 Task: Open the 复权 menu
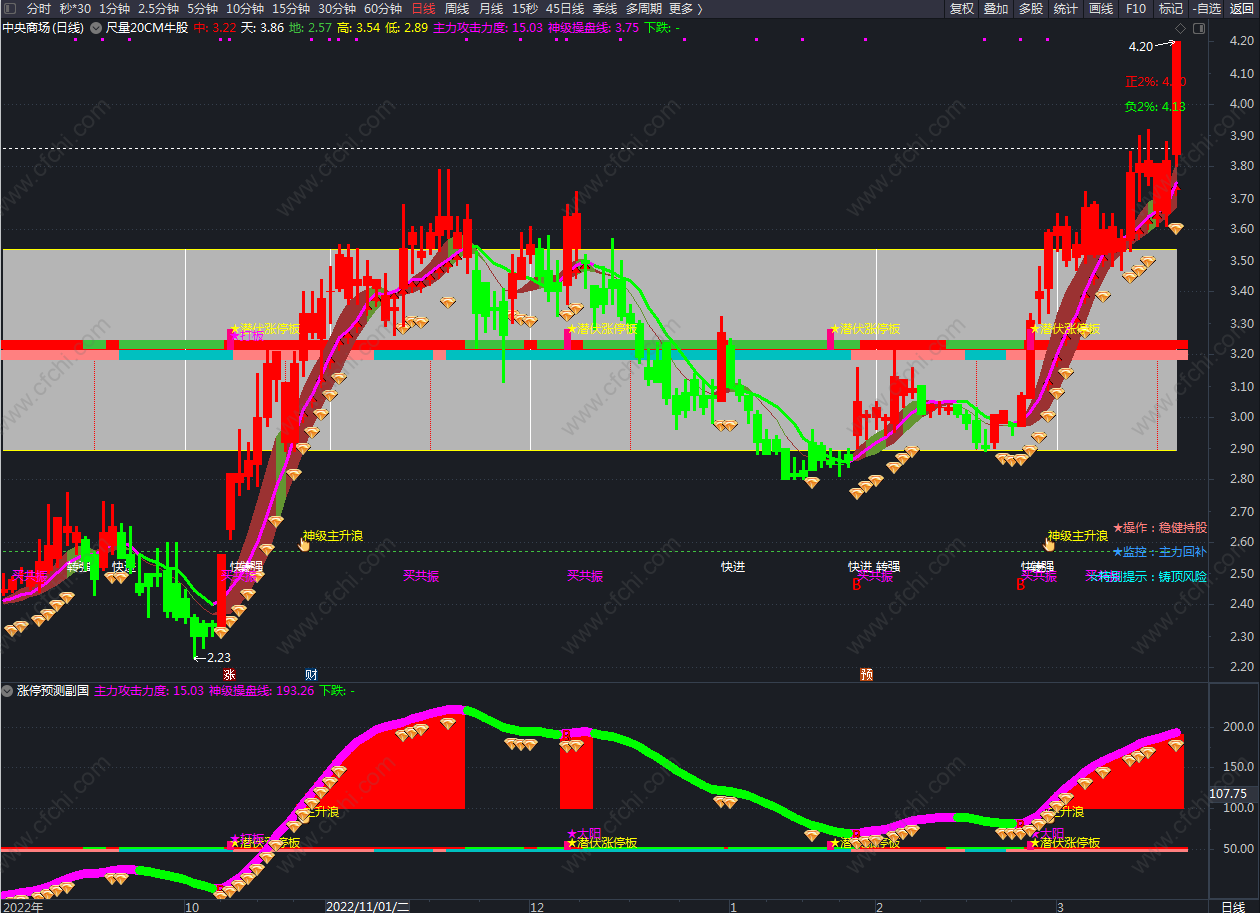click(962, 8)
